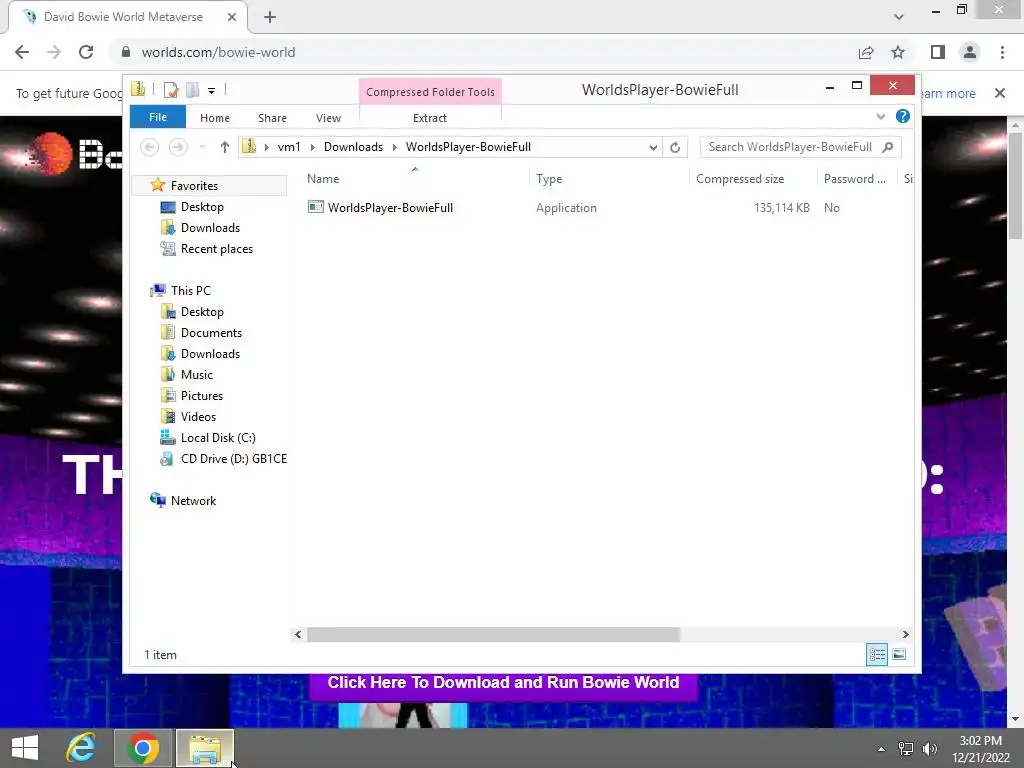The height and width of the screenshot is (768, 1024).
Task: Open the Customize Quick Access Toolbar dropdown
Action: tap(212, 91)
